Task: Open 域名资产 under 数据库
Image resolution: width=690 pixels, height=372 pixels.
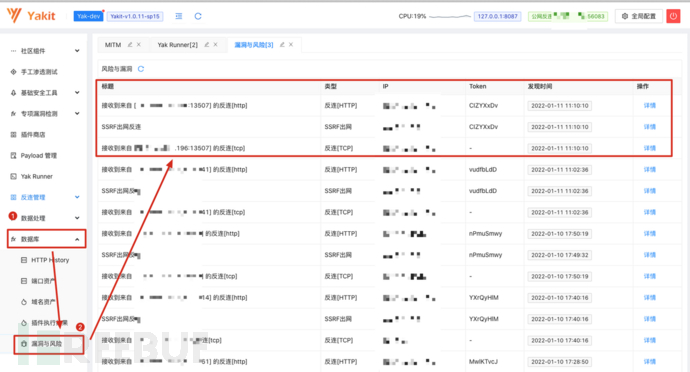Action: tap(43, 302)
